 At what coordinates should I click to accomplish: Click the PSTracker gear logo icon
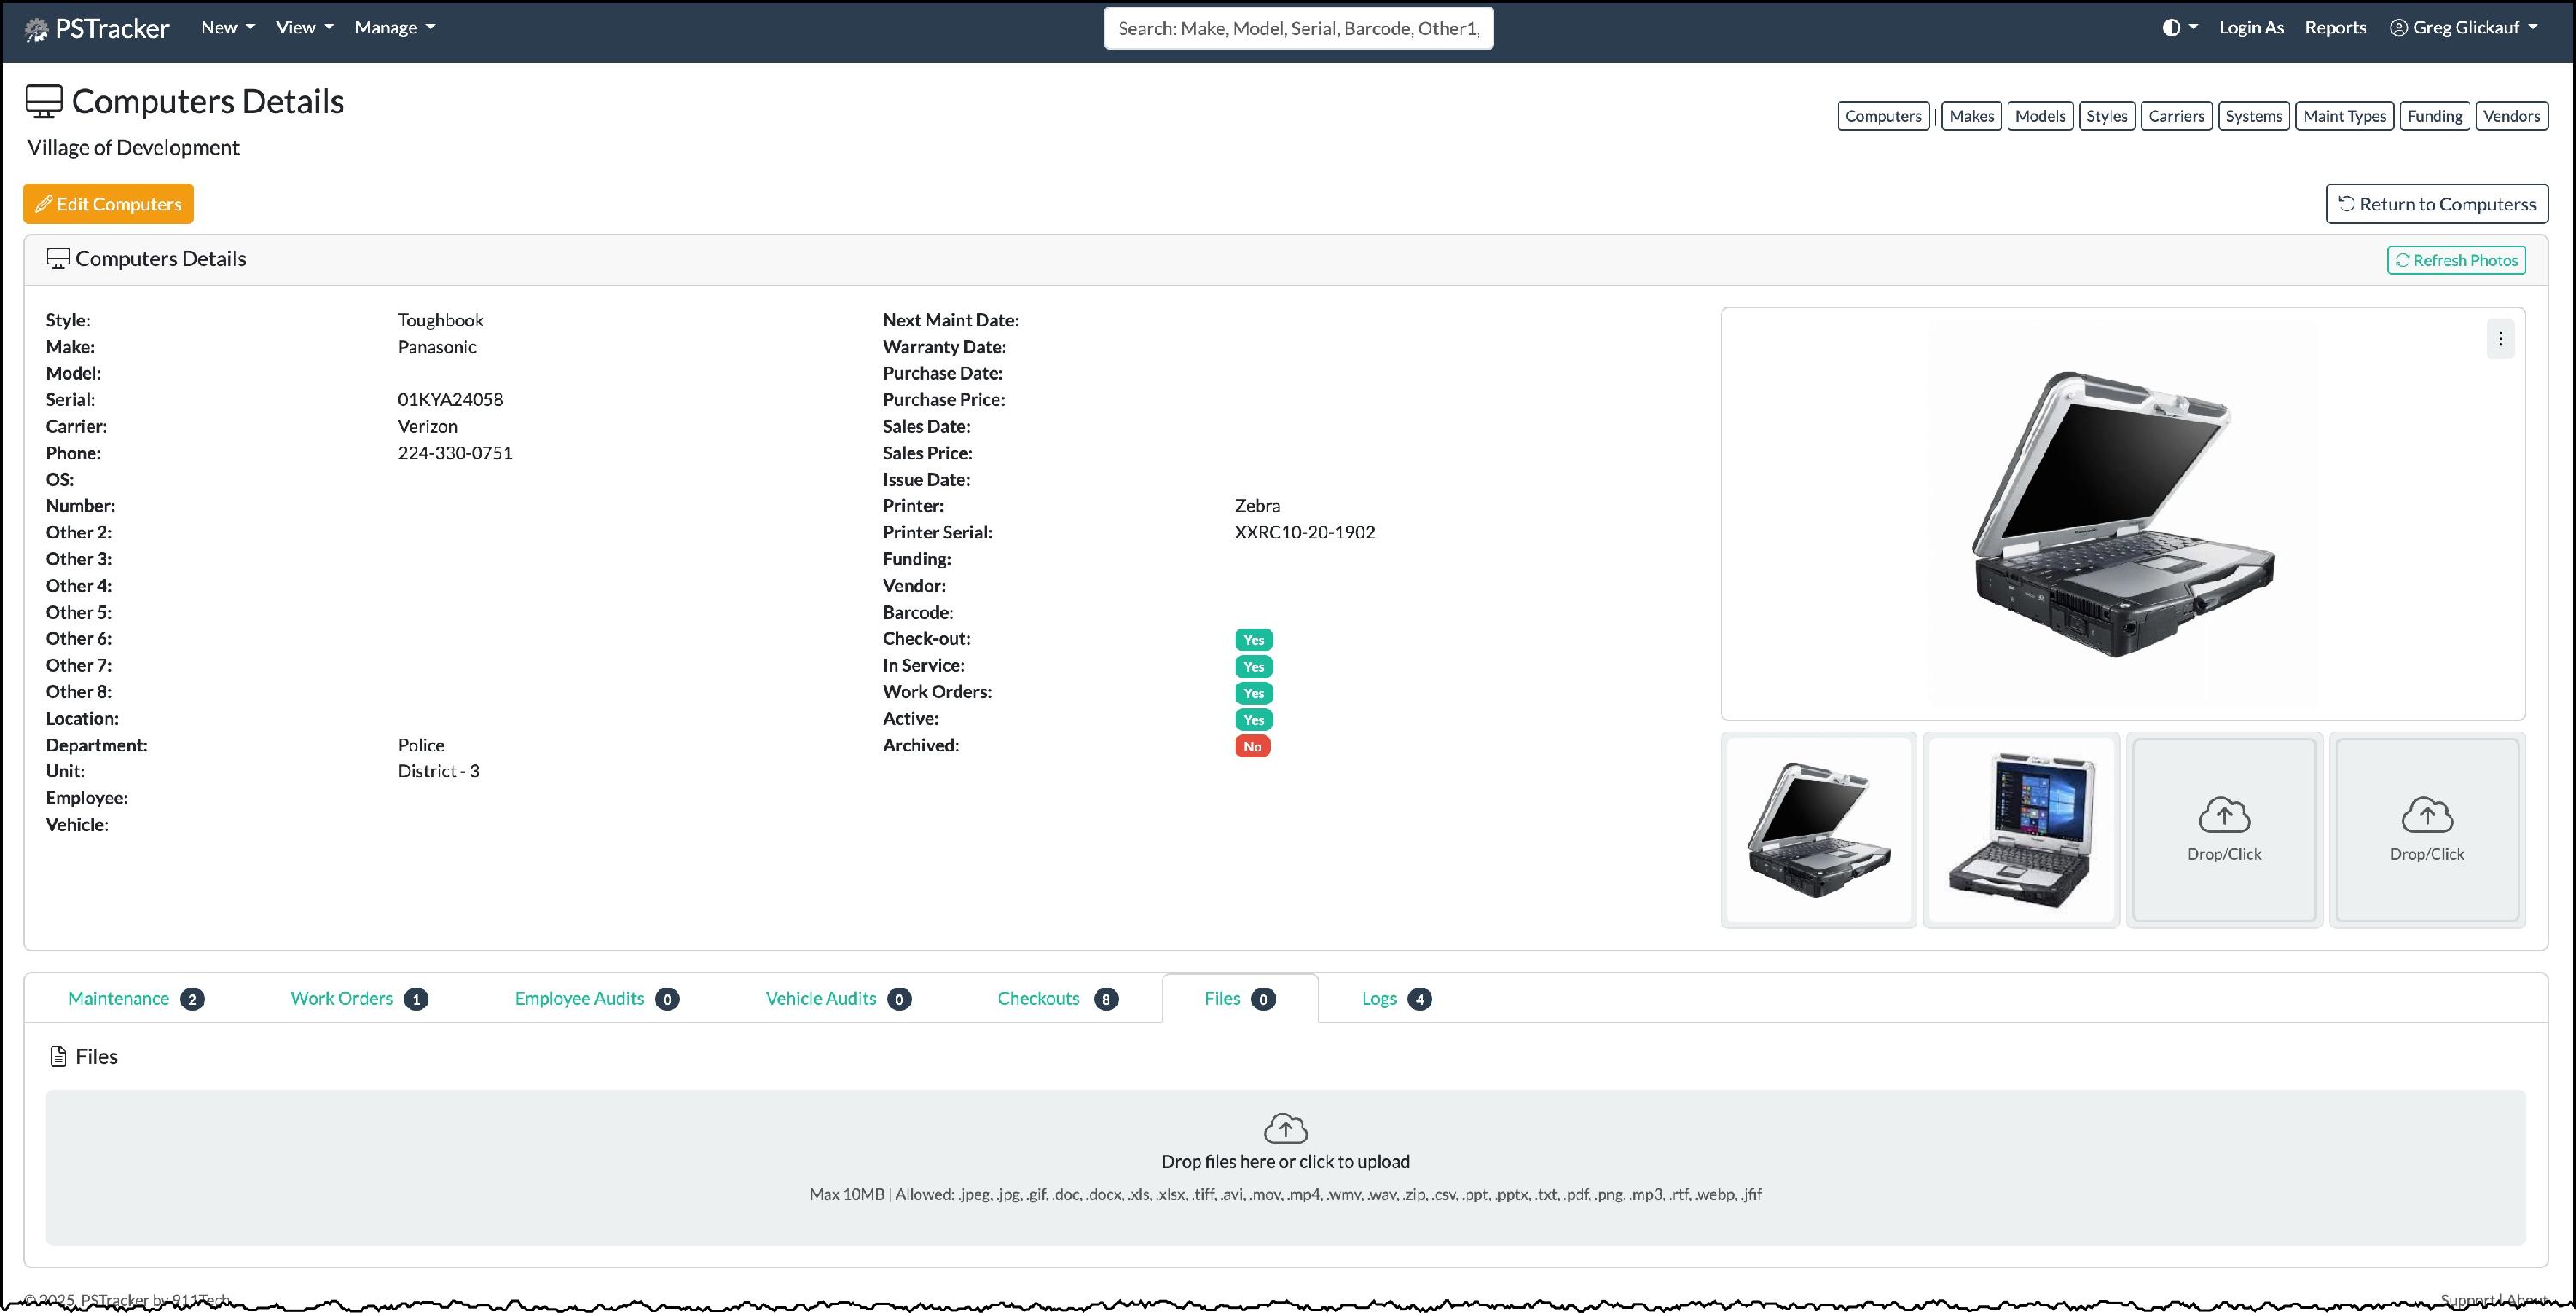(36, 29)
